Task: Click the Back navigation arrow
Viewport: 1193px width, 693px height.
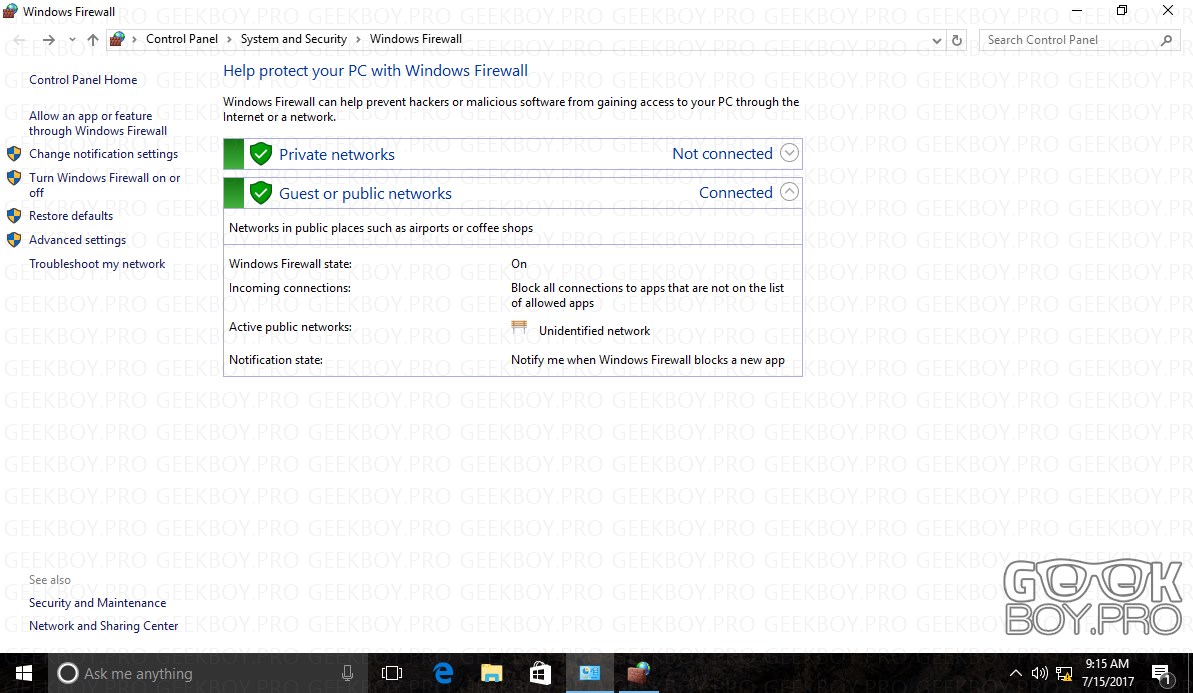Action: coord(19,40)
